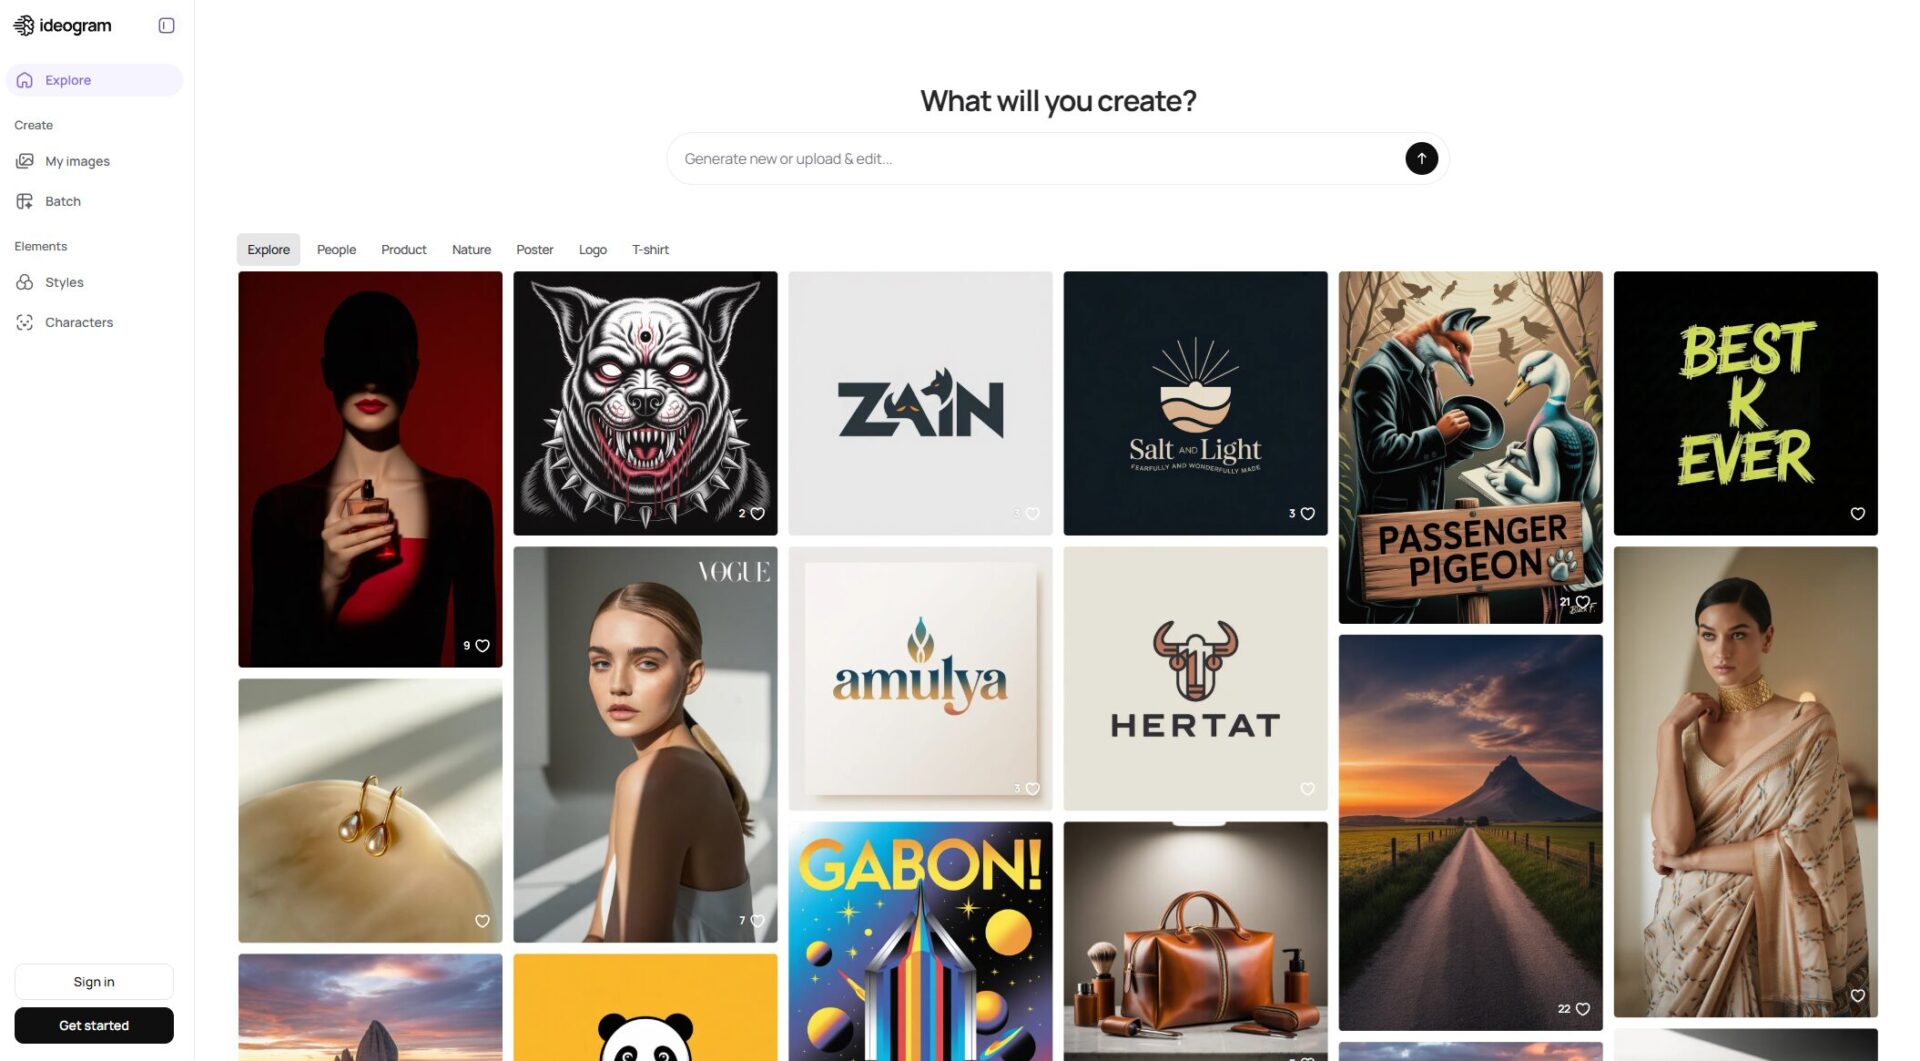Submit the prompt with the arrow button
The image size is (1920, 1061).
click(1421, 158)
